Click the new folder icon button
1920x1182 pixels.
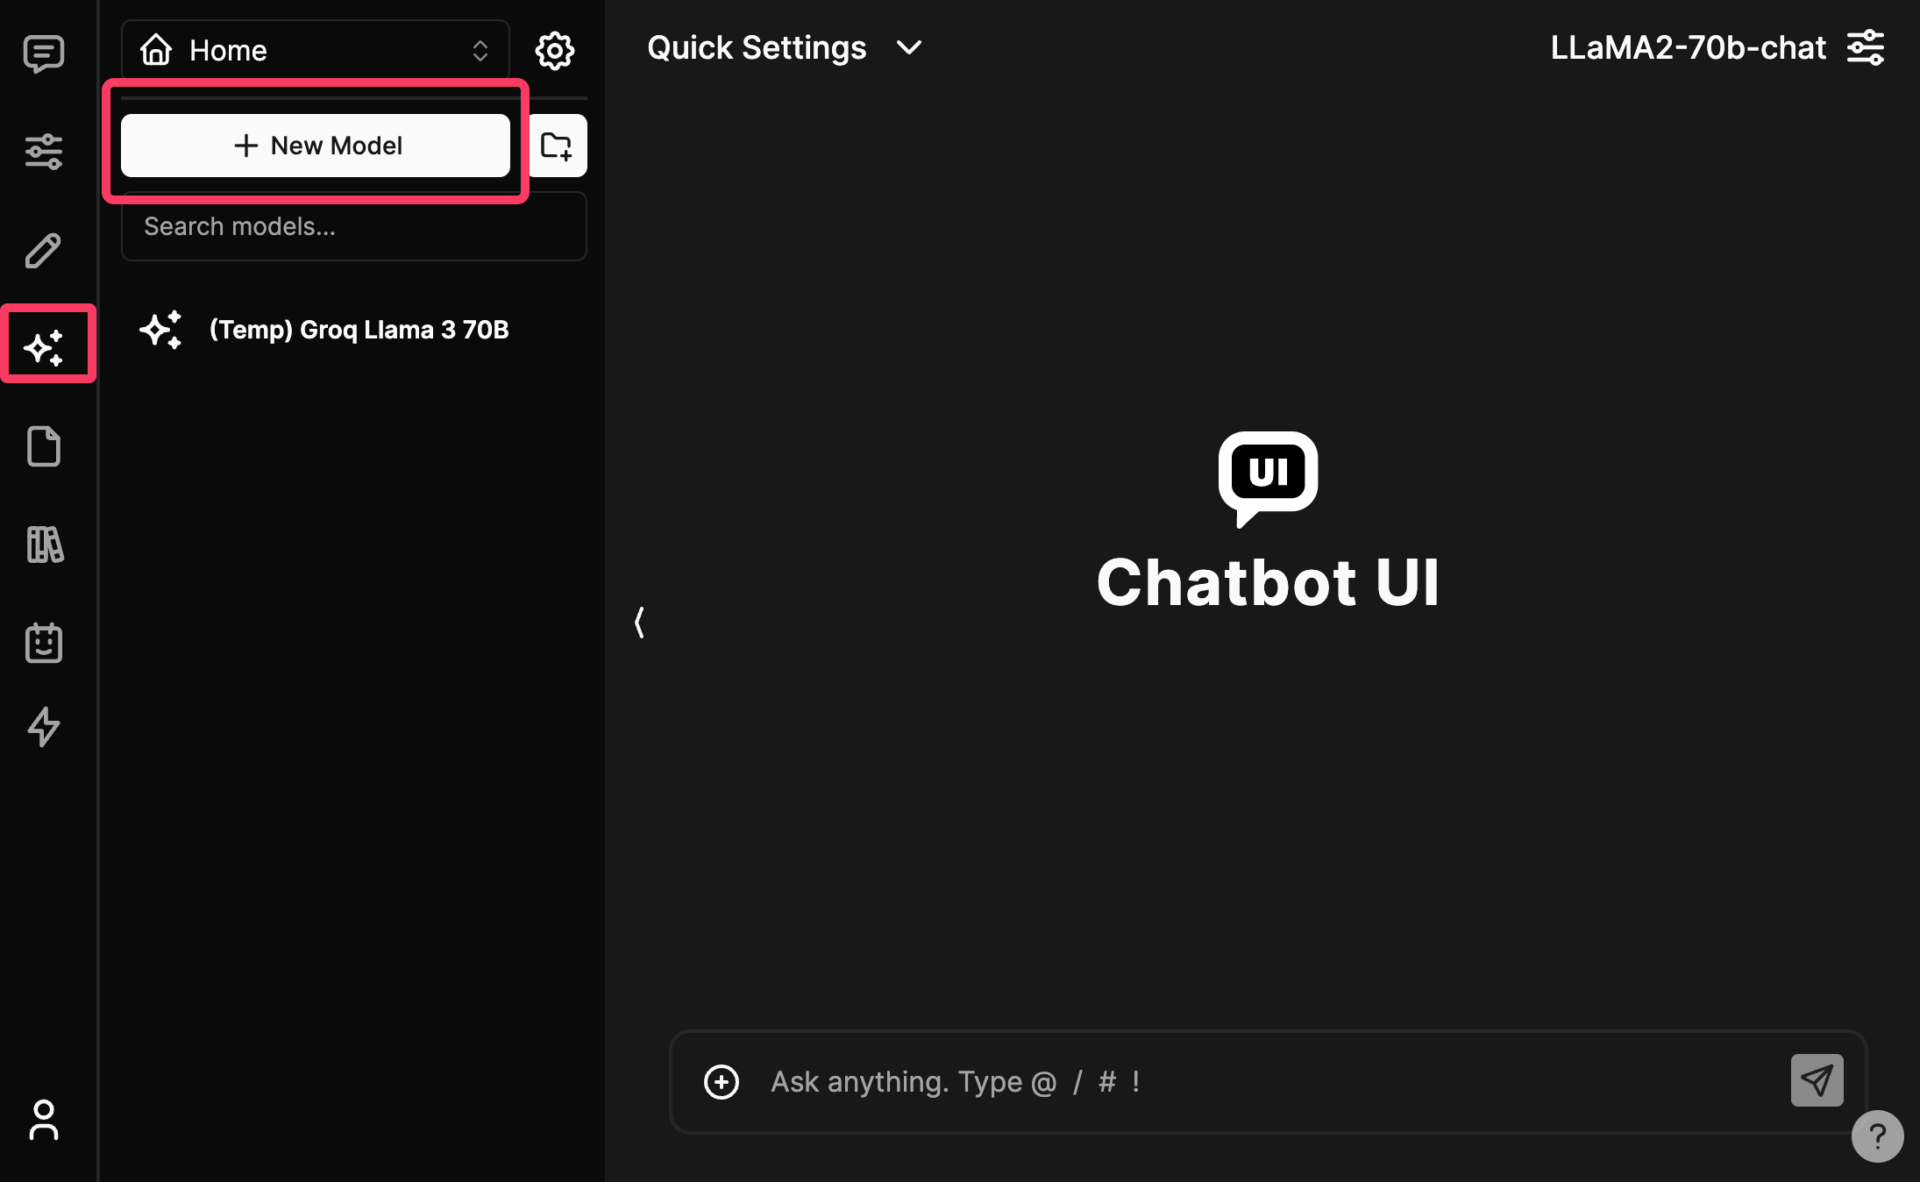[557, 146]
